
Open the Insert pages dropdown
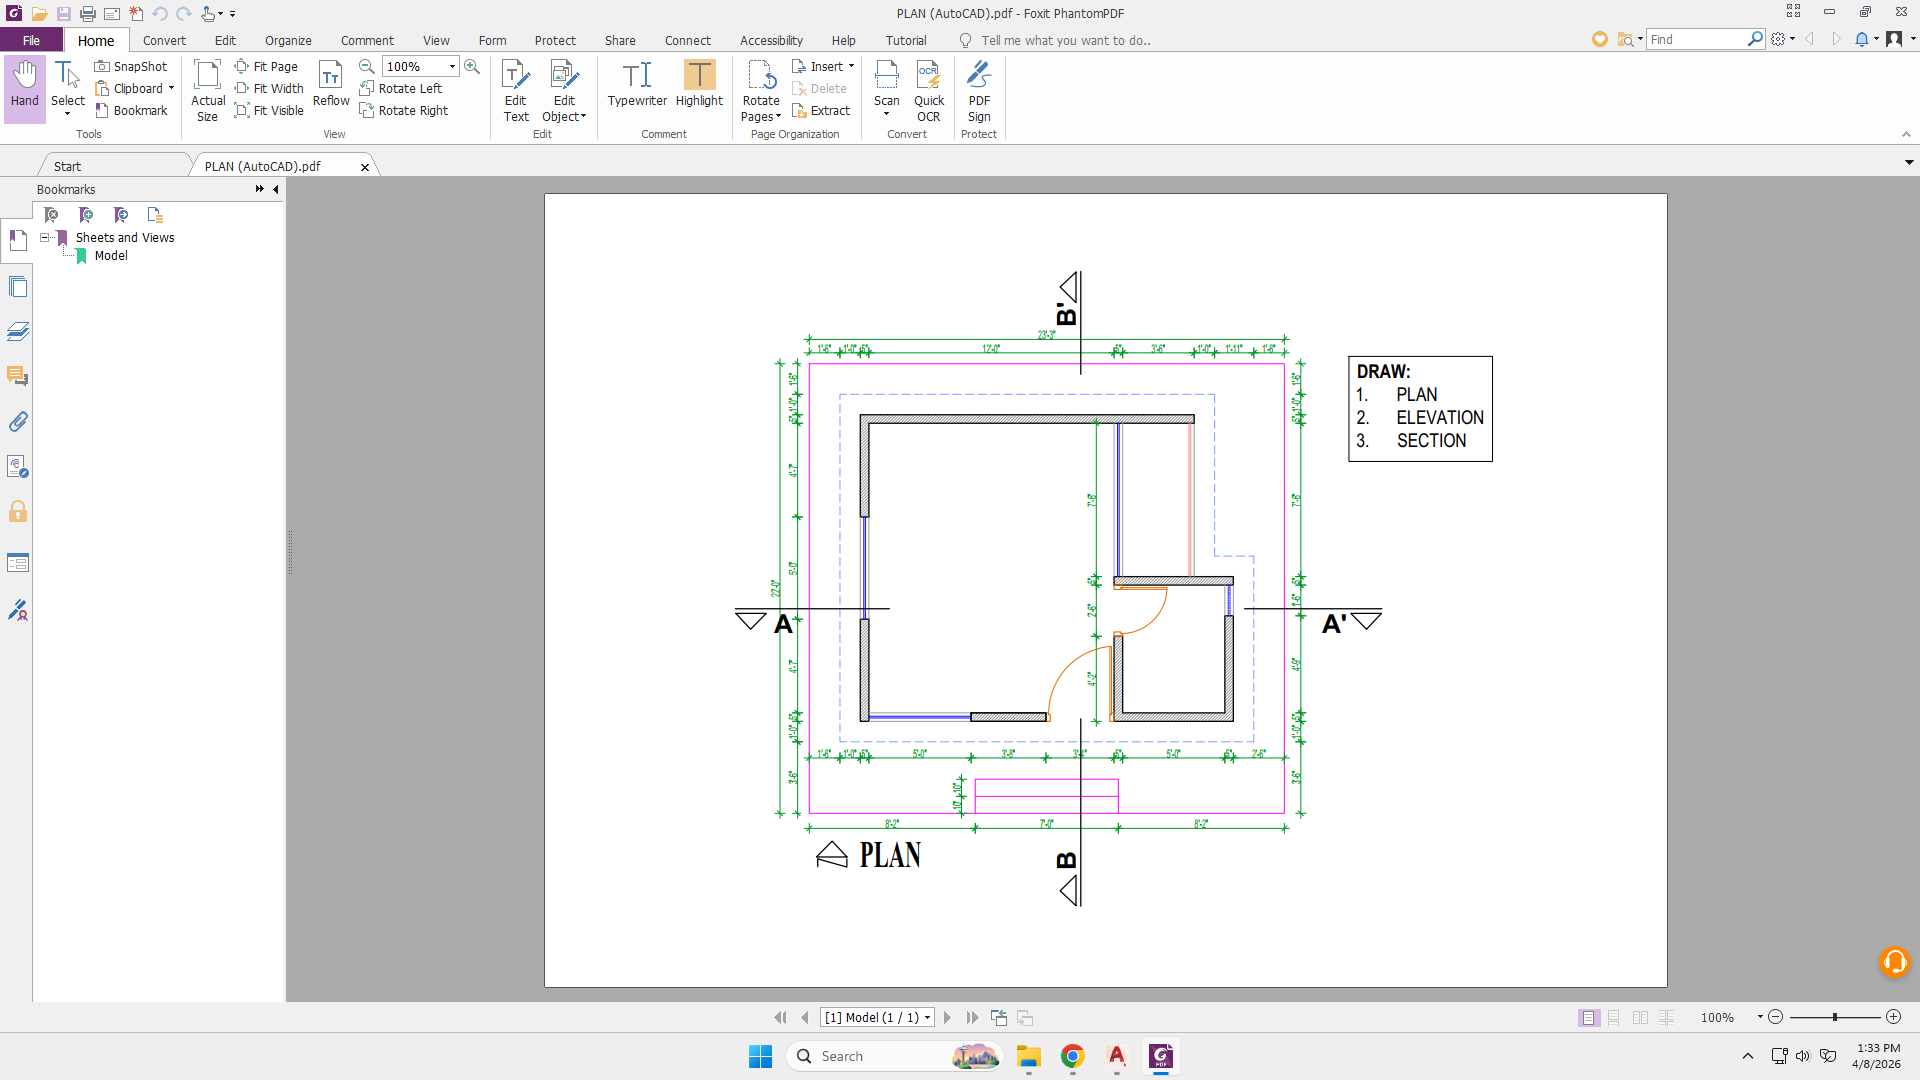851,67
